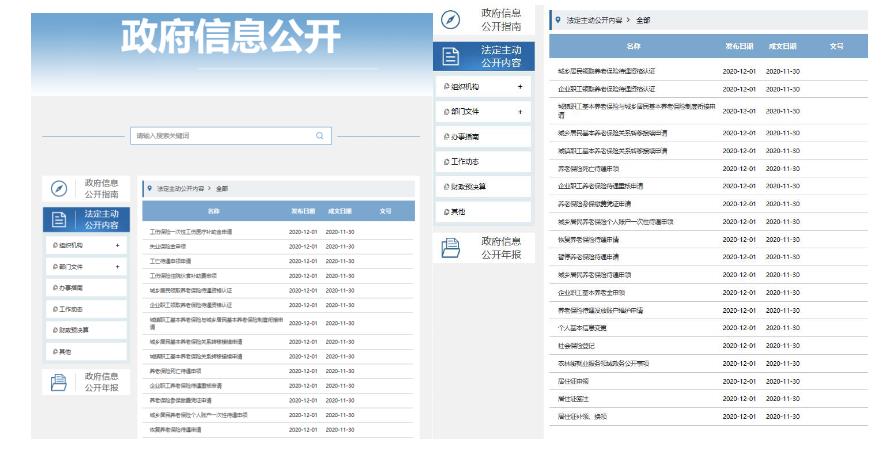Click the folder icon in the small sidebar
889x458 pixels.
tap(59, 382)
